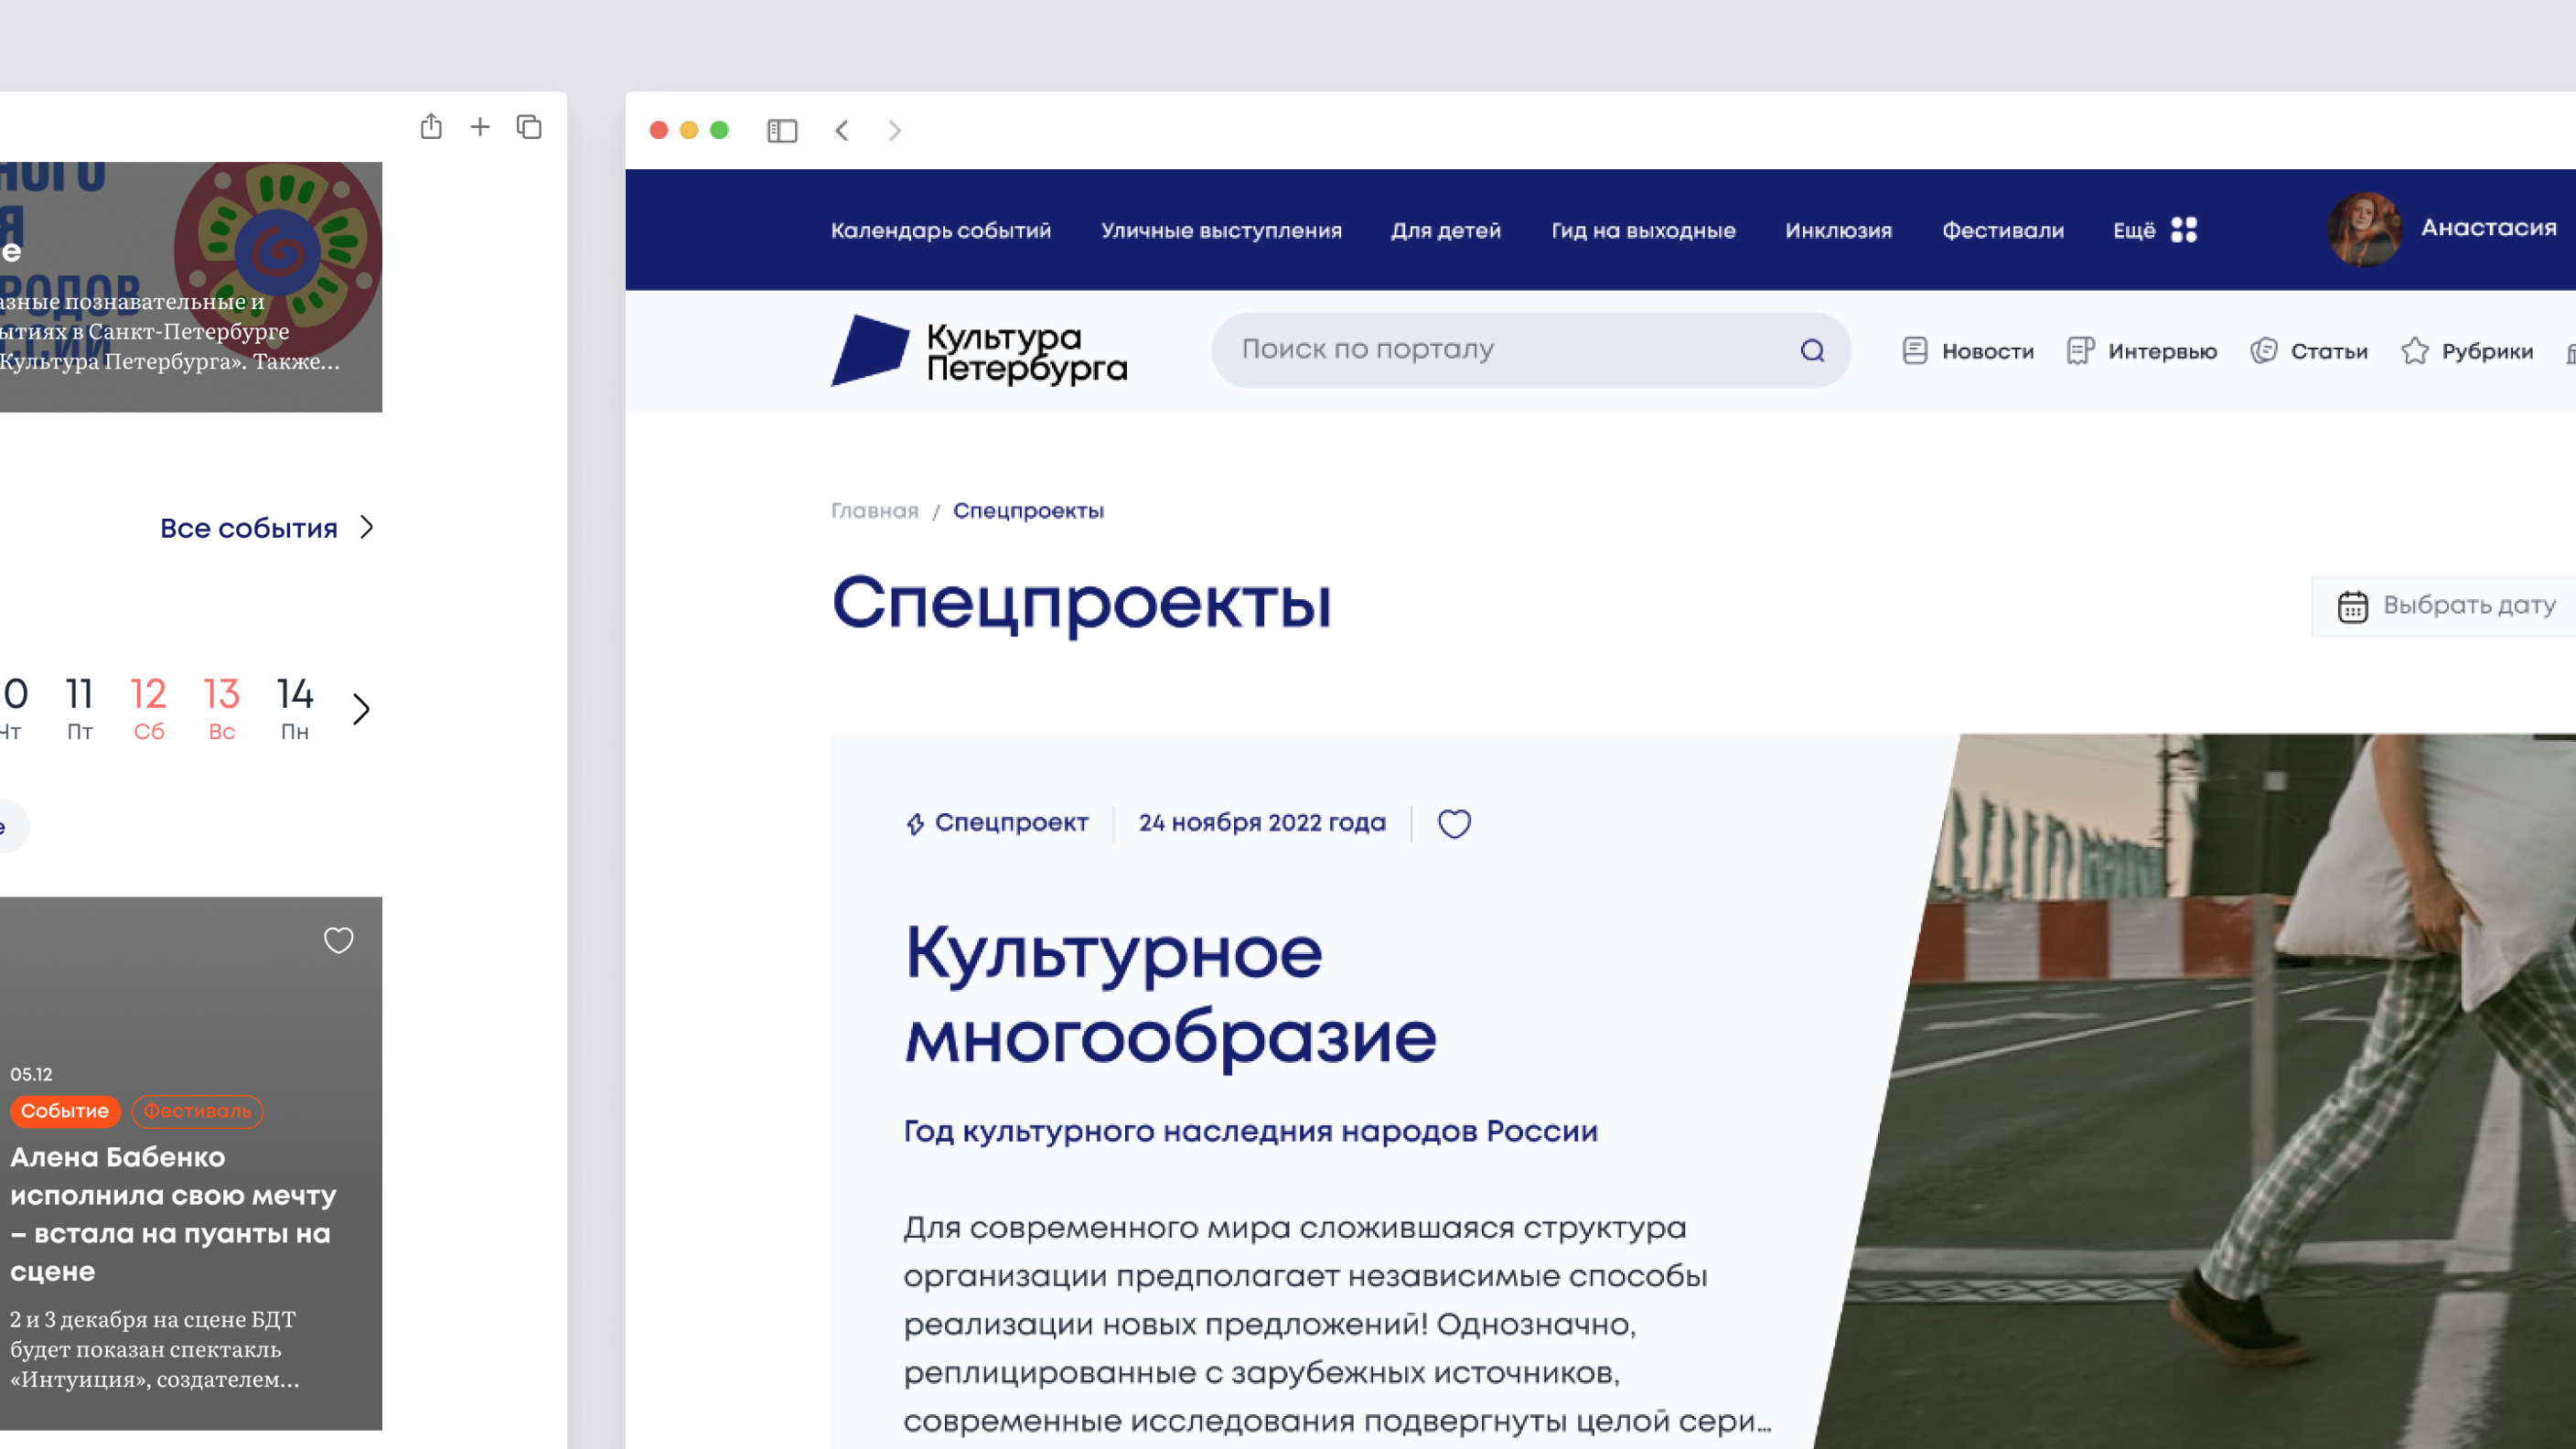The height and width of the screenshot is (1449, 2576).
Task: Click the Спецпроект lightning icon
Action: point(915,824)
